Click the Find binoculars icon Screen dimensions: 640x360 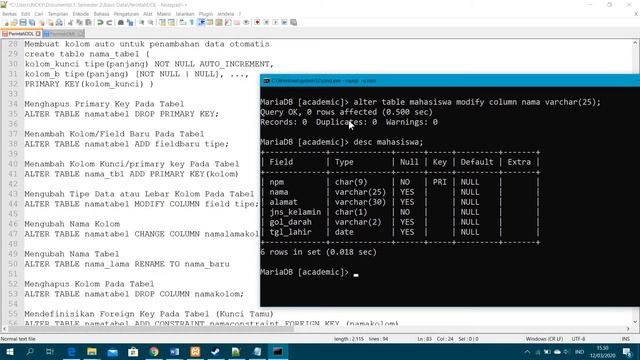click(121, 22)
